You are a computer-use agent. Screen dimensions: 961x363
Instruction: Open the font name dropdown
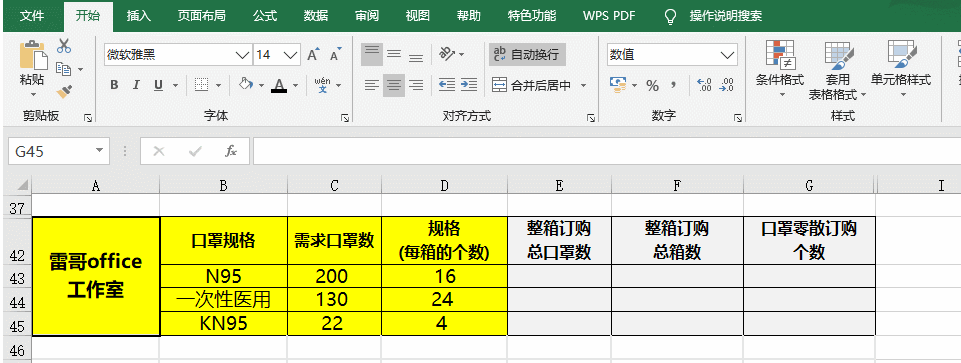click(x=244, y=55)
